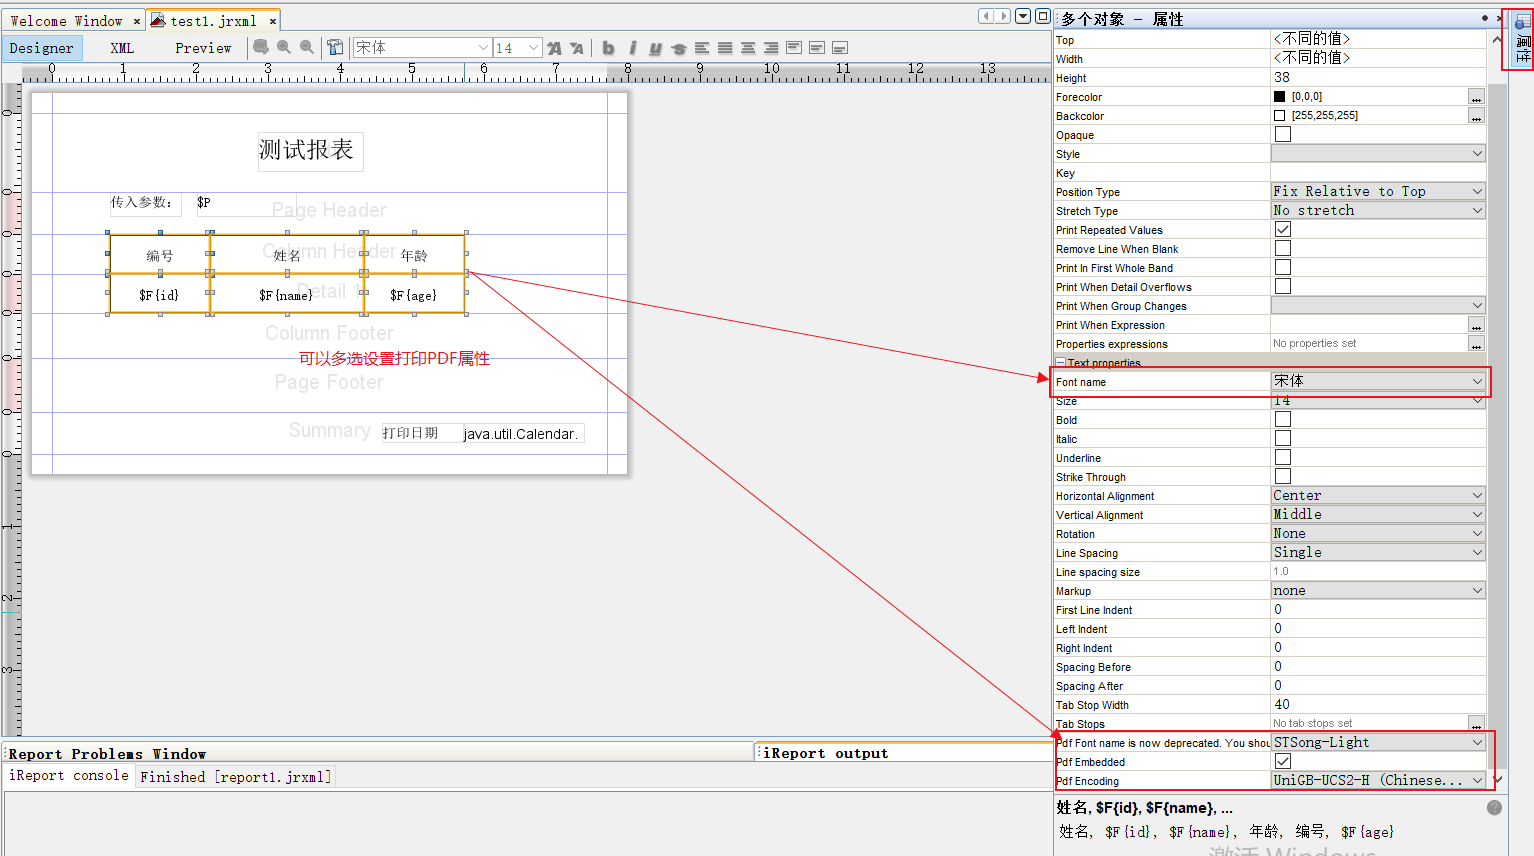
Task: Open the Finished [report1.jrxml] output tab
Action: (x=234, y=776)
